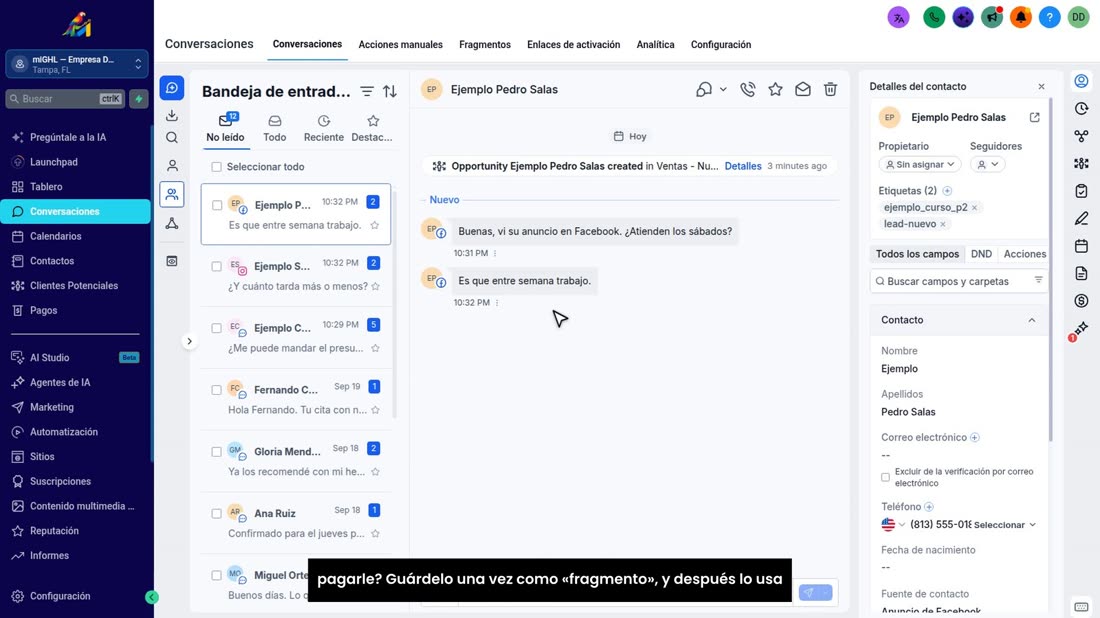Screen dimensions: 1100x618
Task: Check the Seleccionar todo checkbox
Action: point(217,167)
